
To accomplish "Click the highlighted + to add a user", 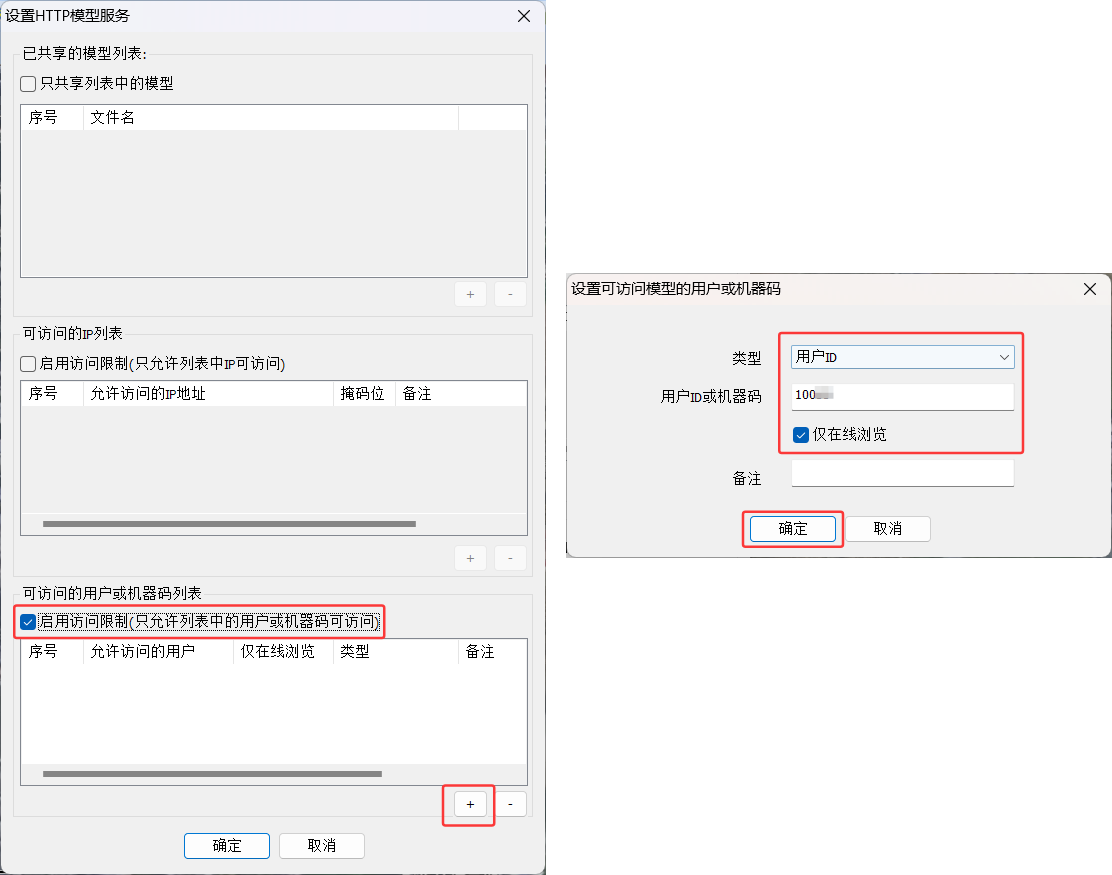I will coord(469,804).
